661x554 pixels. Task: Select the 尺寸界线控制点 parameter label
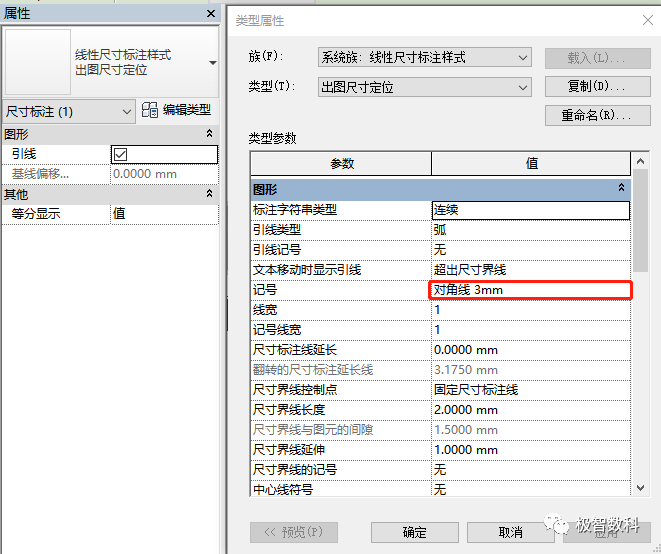point(295,390)
